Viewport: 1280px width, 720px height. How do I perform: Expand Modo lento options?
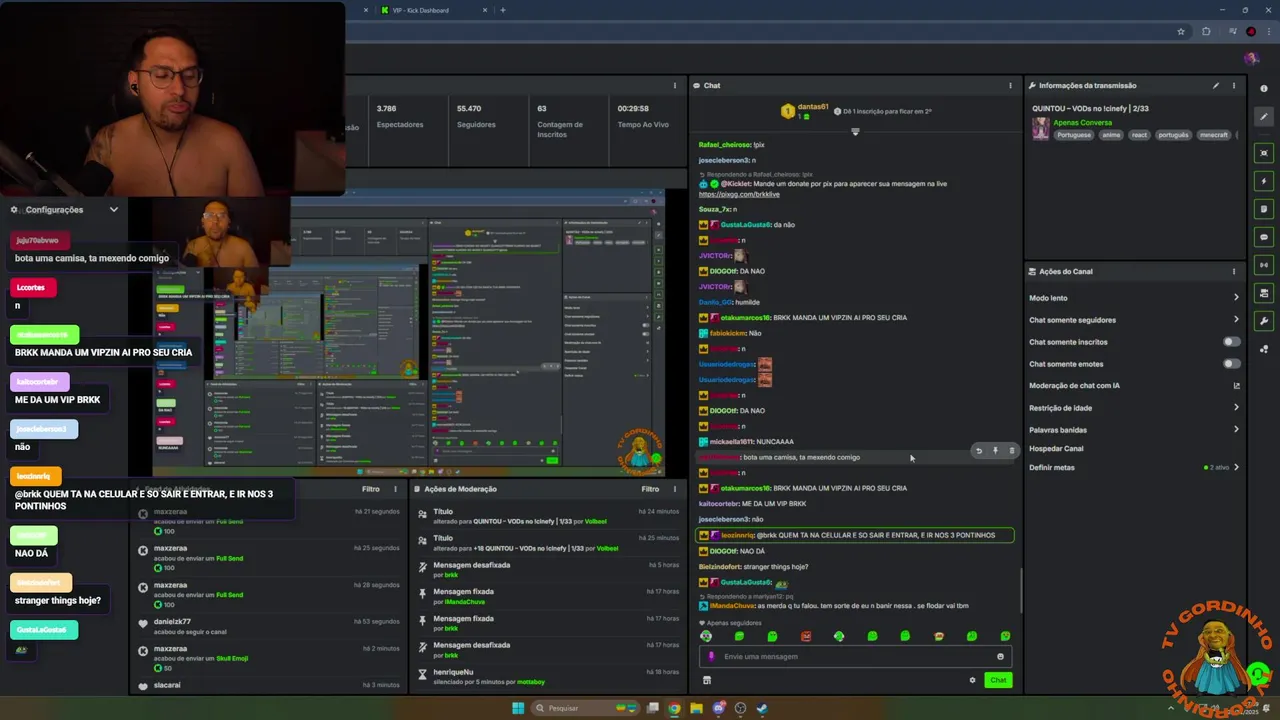(1236, 298)
